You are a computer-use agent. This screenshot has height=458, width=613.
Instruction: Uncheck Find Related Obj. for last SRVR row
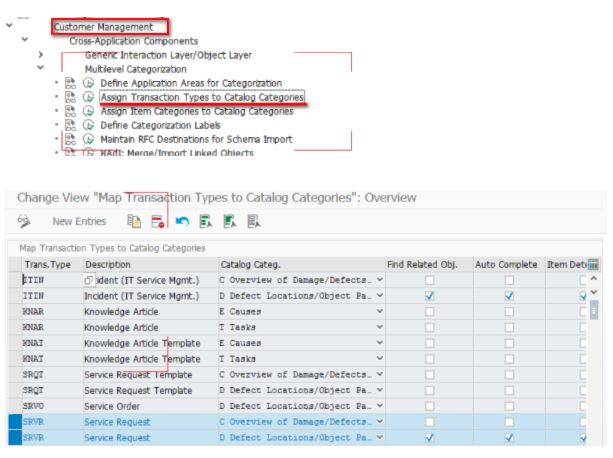430,438
